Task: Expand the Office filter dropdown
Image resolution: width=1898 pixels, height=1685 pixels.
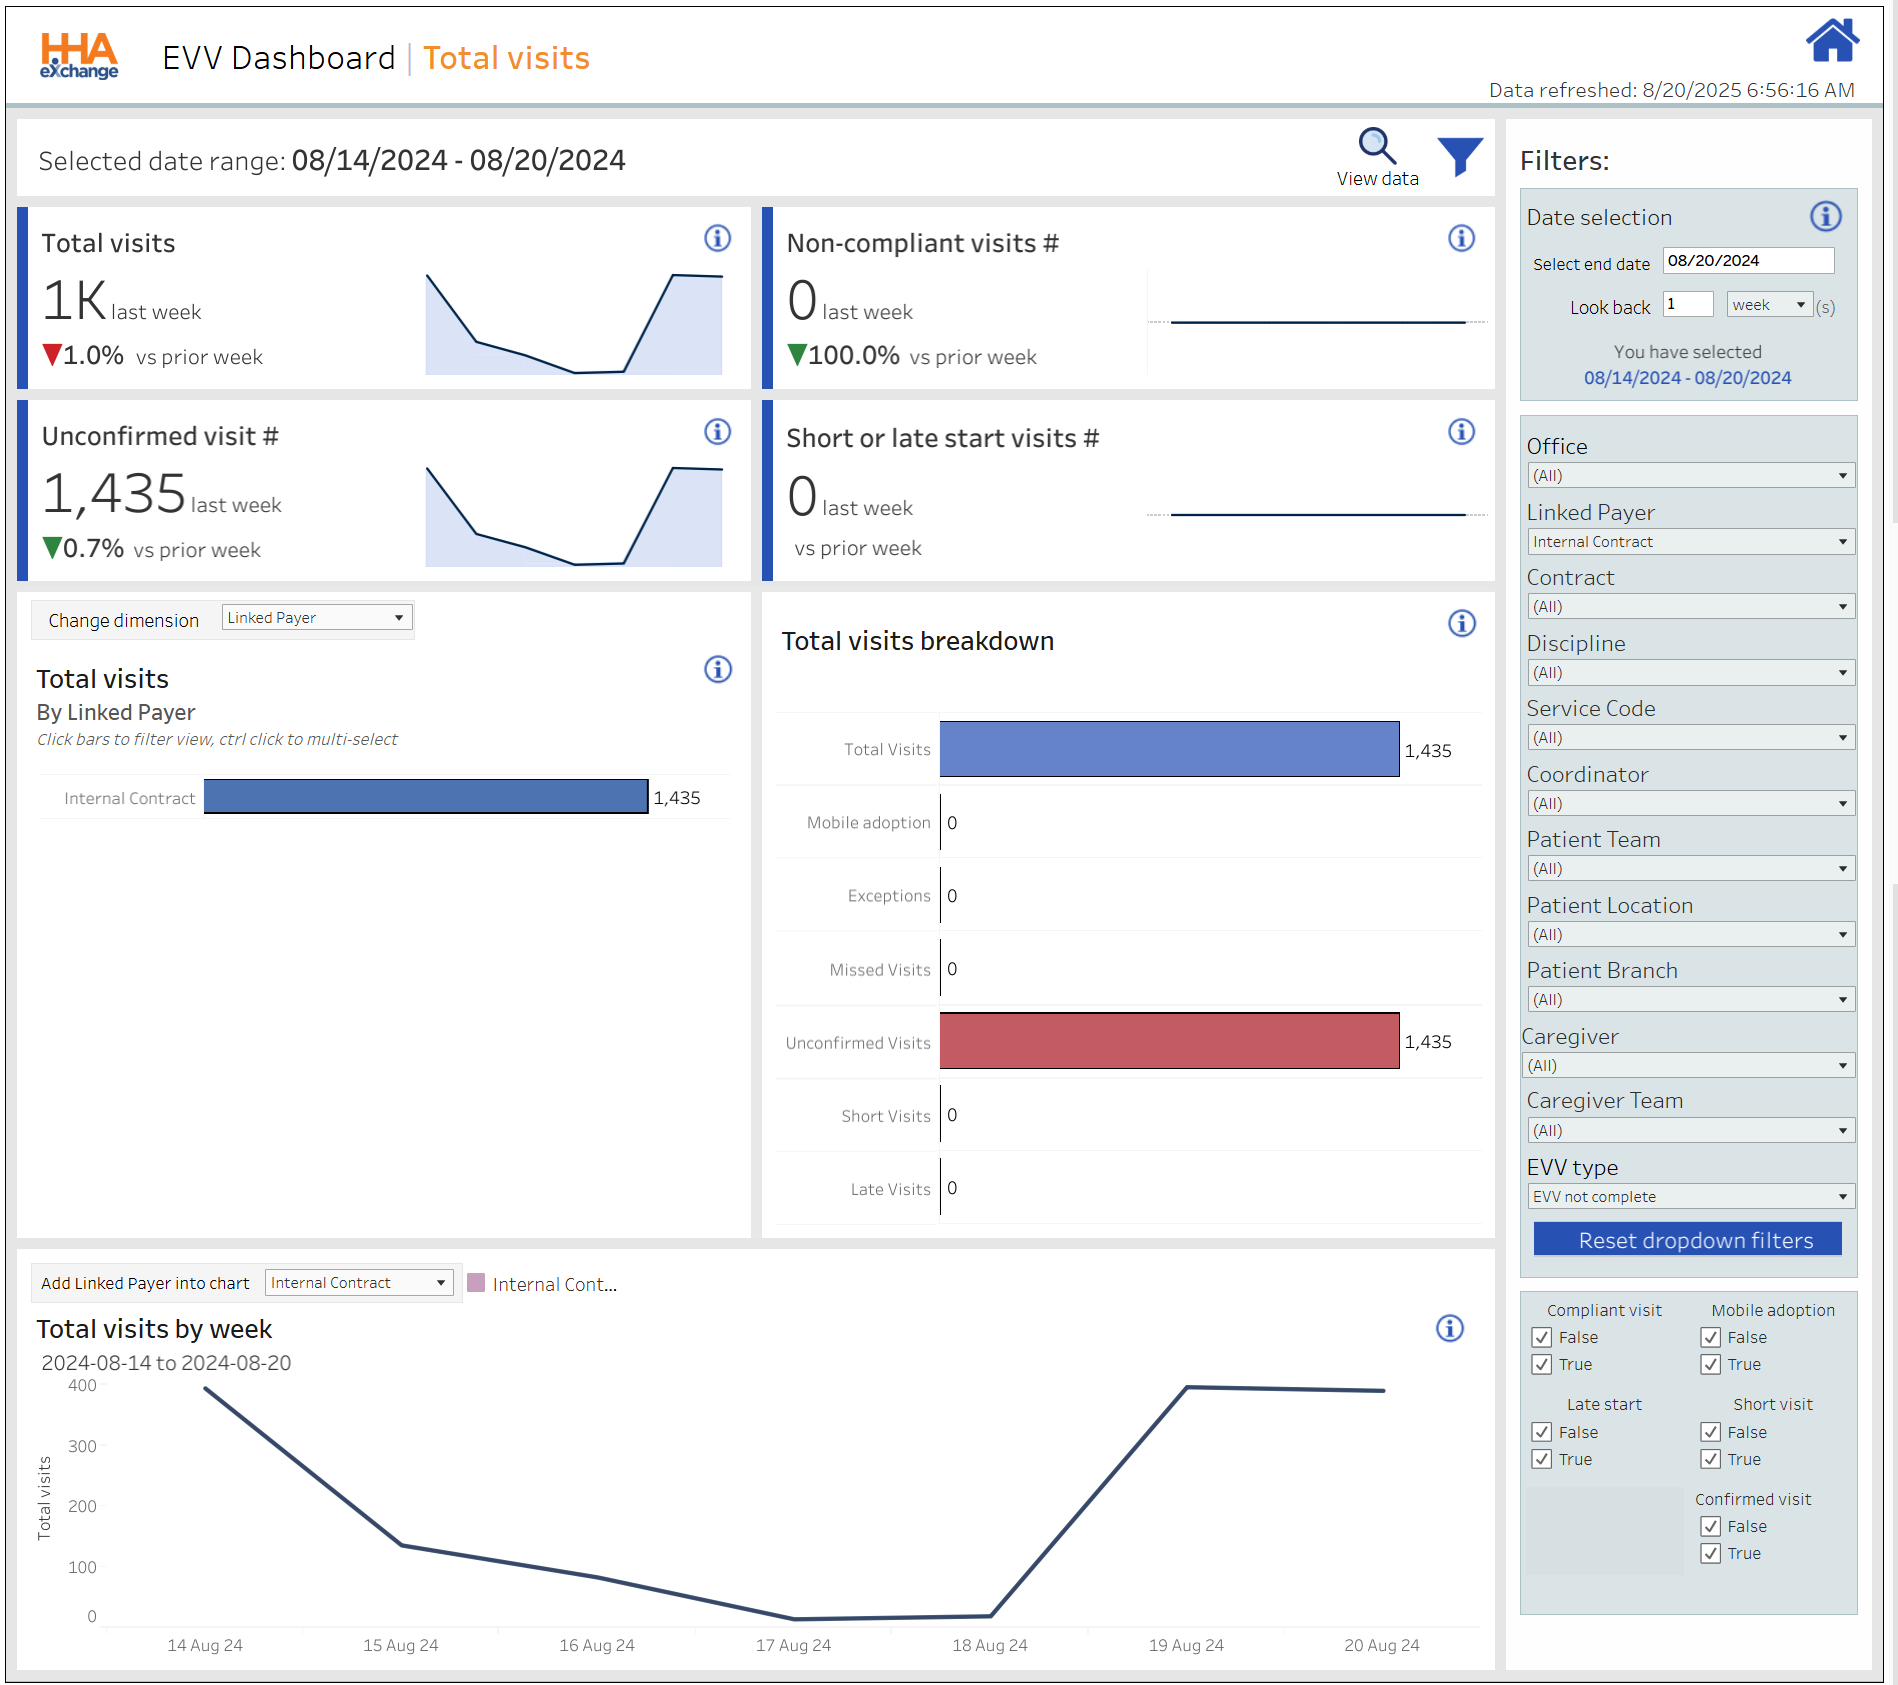Action: pyautogui.click(x=1690, y=476)
